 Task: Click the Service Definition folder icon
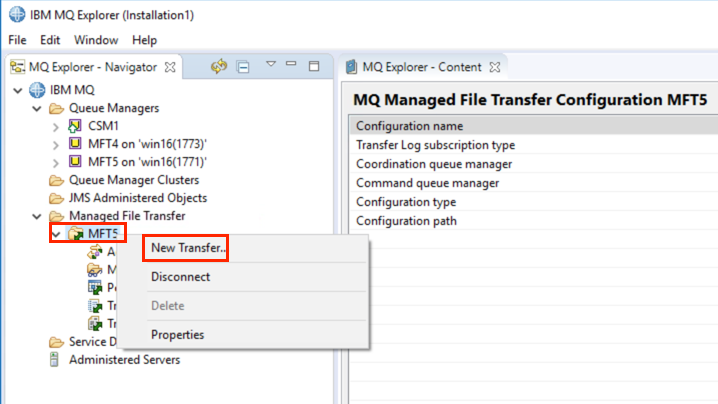click(x=56, y=342)
